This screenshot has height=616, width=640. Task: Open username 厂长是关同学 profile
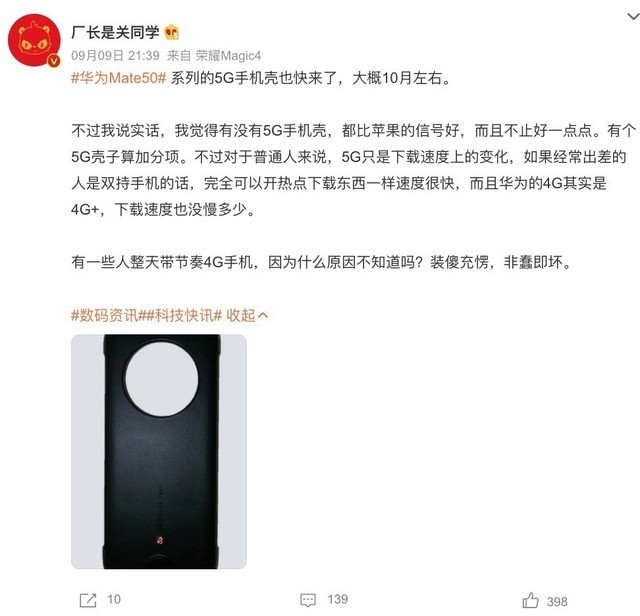point(115,32)
